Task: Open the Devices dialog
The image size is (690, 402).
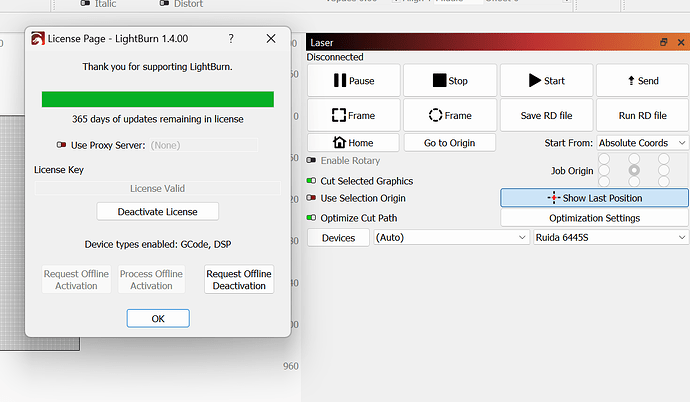Action: pos(338,238)
